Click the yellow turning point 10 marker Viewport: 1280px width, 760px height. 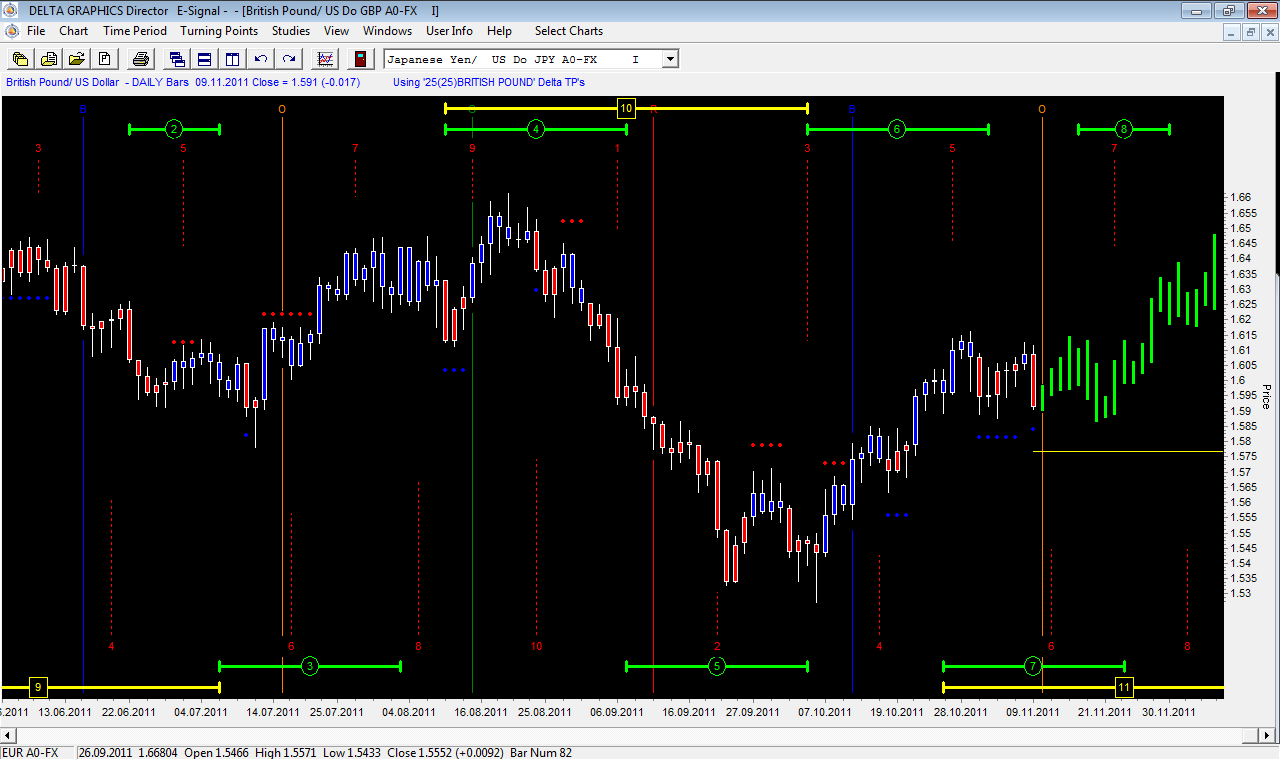626,108
